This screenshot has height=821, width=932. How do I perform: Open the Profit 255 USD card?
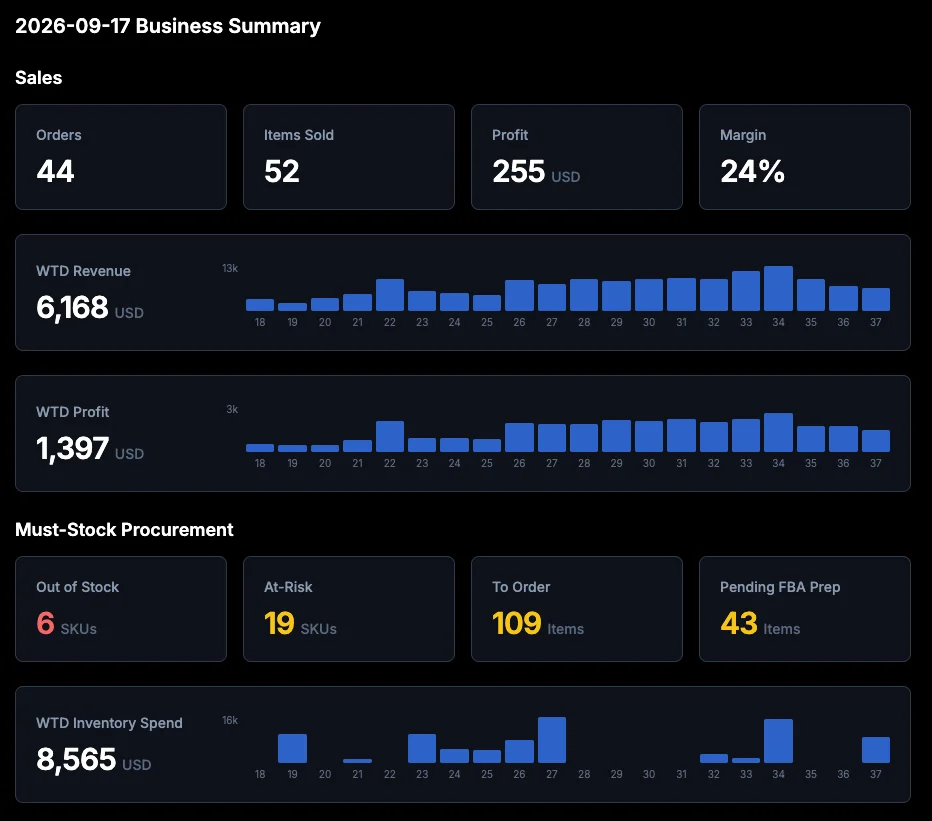tap(577, 157)
